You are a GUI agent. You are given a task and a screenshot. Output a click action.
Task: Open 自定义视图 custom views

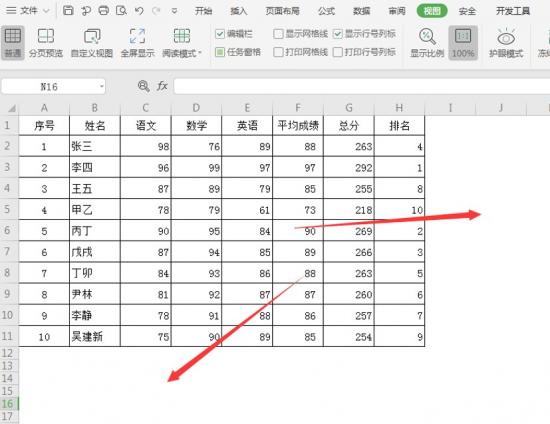click(92, 42)
